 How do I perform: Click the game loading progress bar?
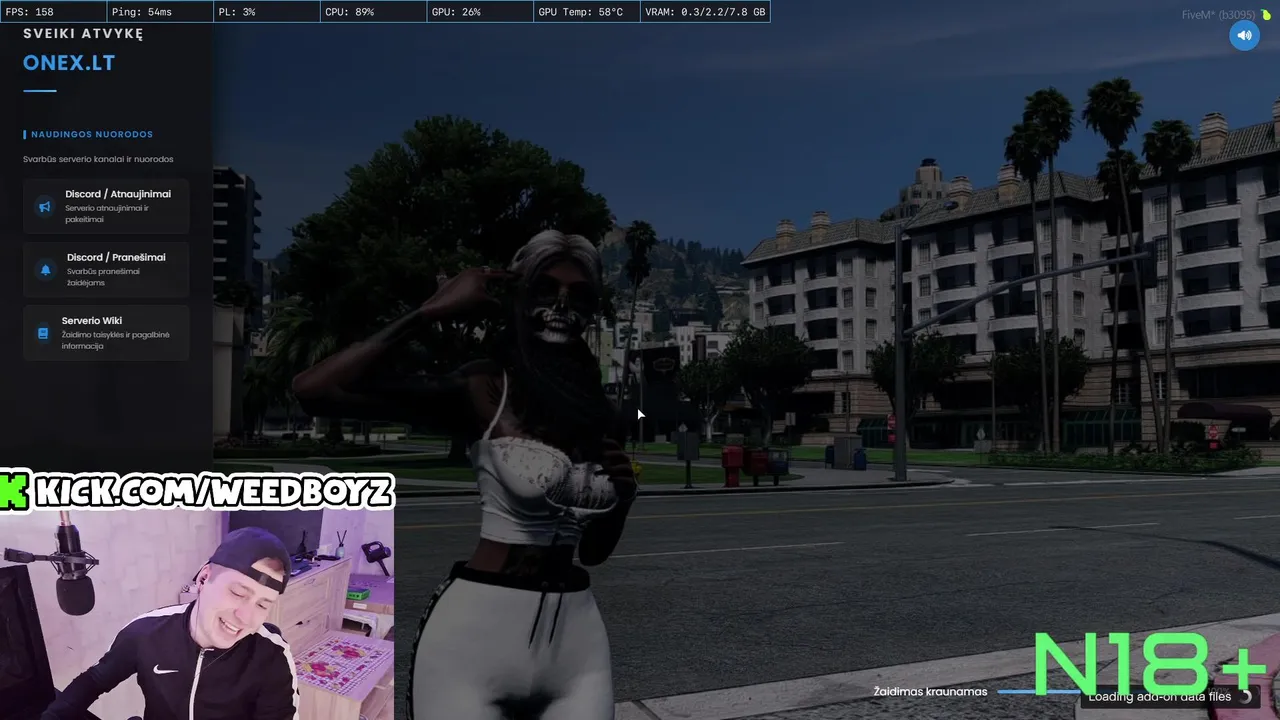pyautogui.click(x=1040, y=692)
